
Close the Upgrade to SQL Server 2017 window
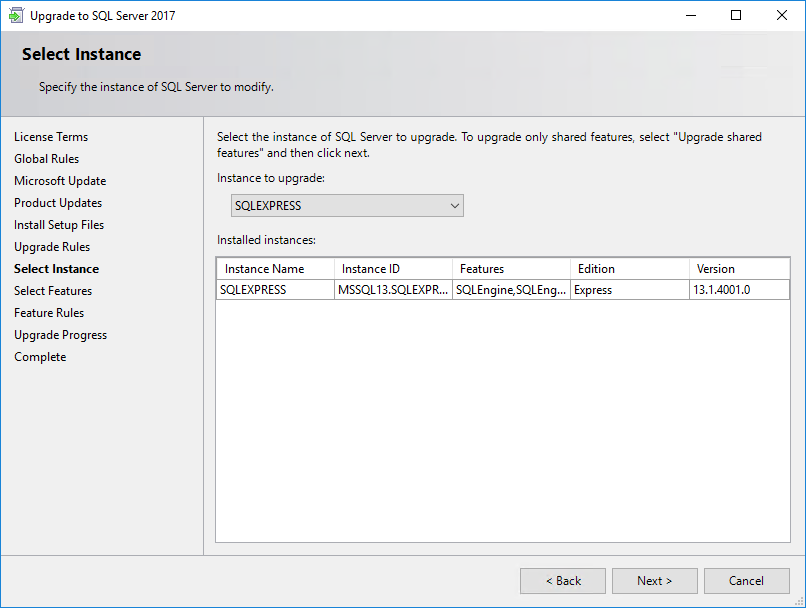click(782, 15)
